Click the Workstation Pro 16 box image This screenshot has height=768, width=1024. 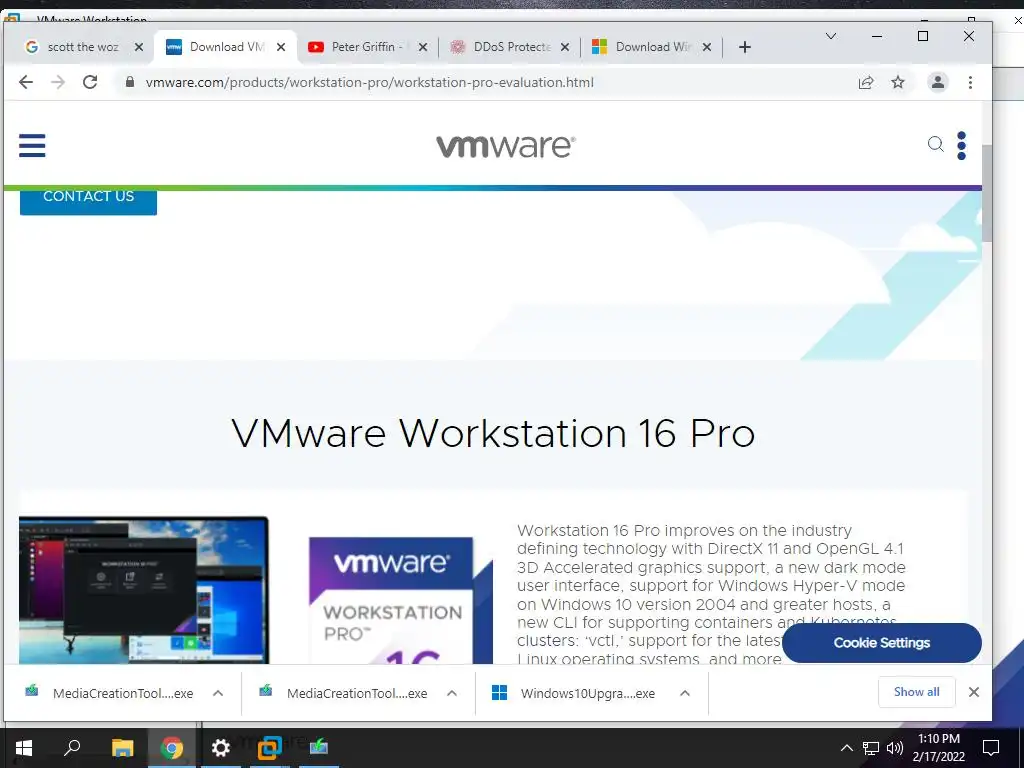tap(400, 601)
